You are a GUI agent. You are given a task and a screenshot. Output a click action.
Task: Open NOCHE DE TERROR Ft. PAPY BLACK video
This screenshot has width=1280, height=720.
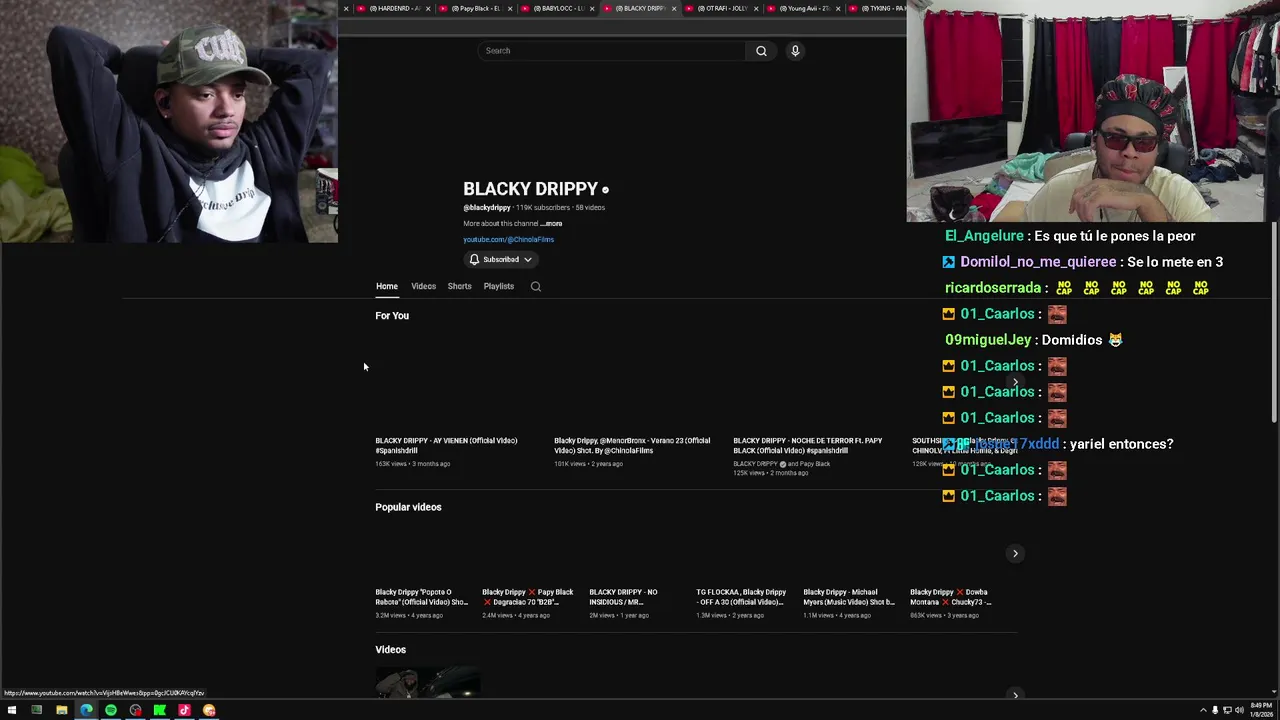808,446
